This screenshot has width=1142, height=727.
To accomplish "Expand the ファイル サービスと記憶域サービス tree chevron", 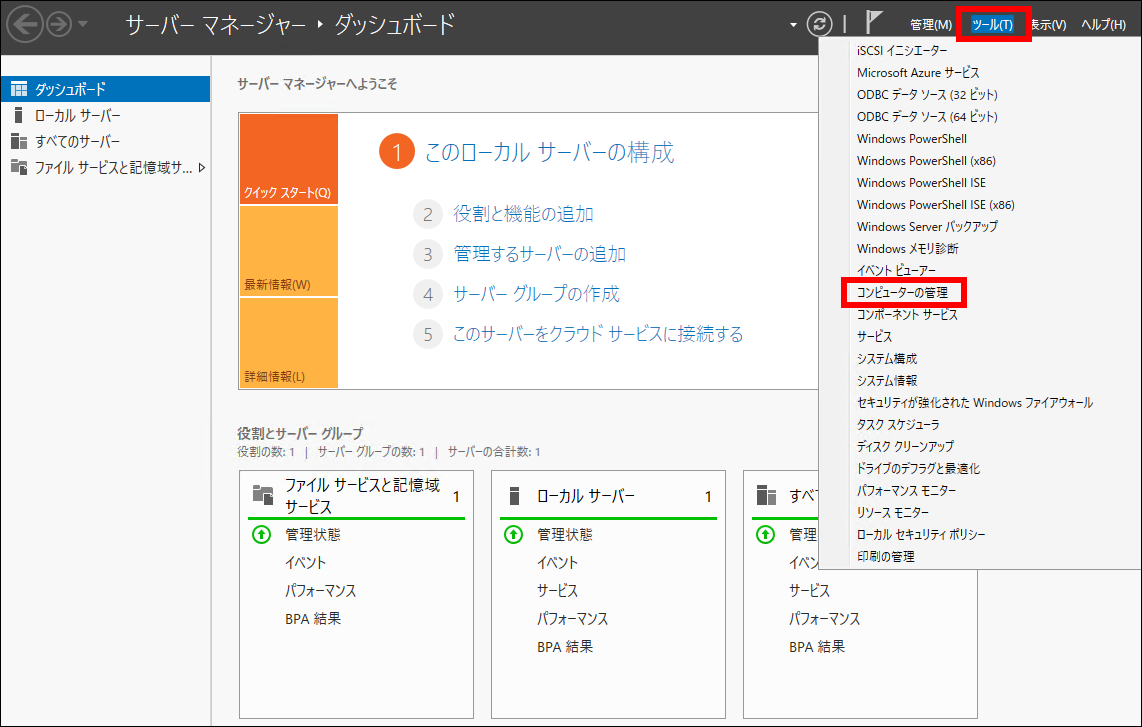I will 202,169.
